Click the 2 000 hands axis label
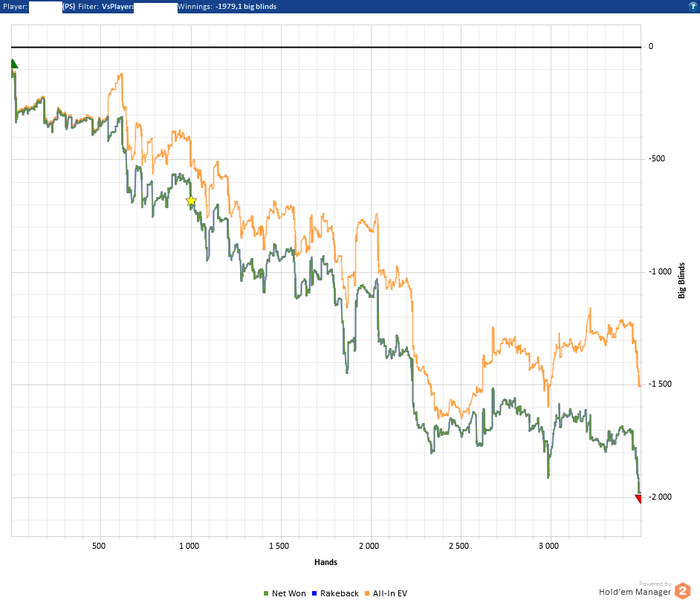 coord(369,546)
